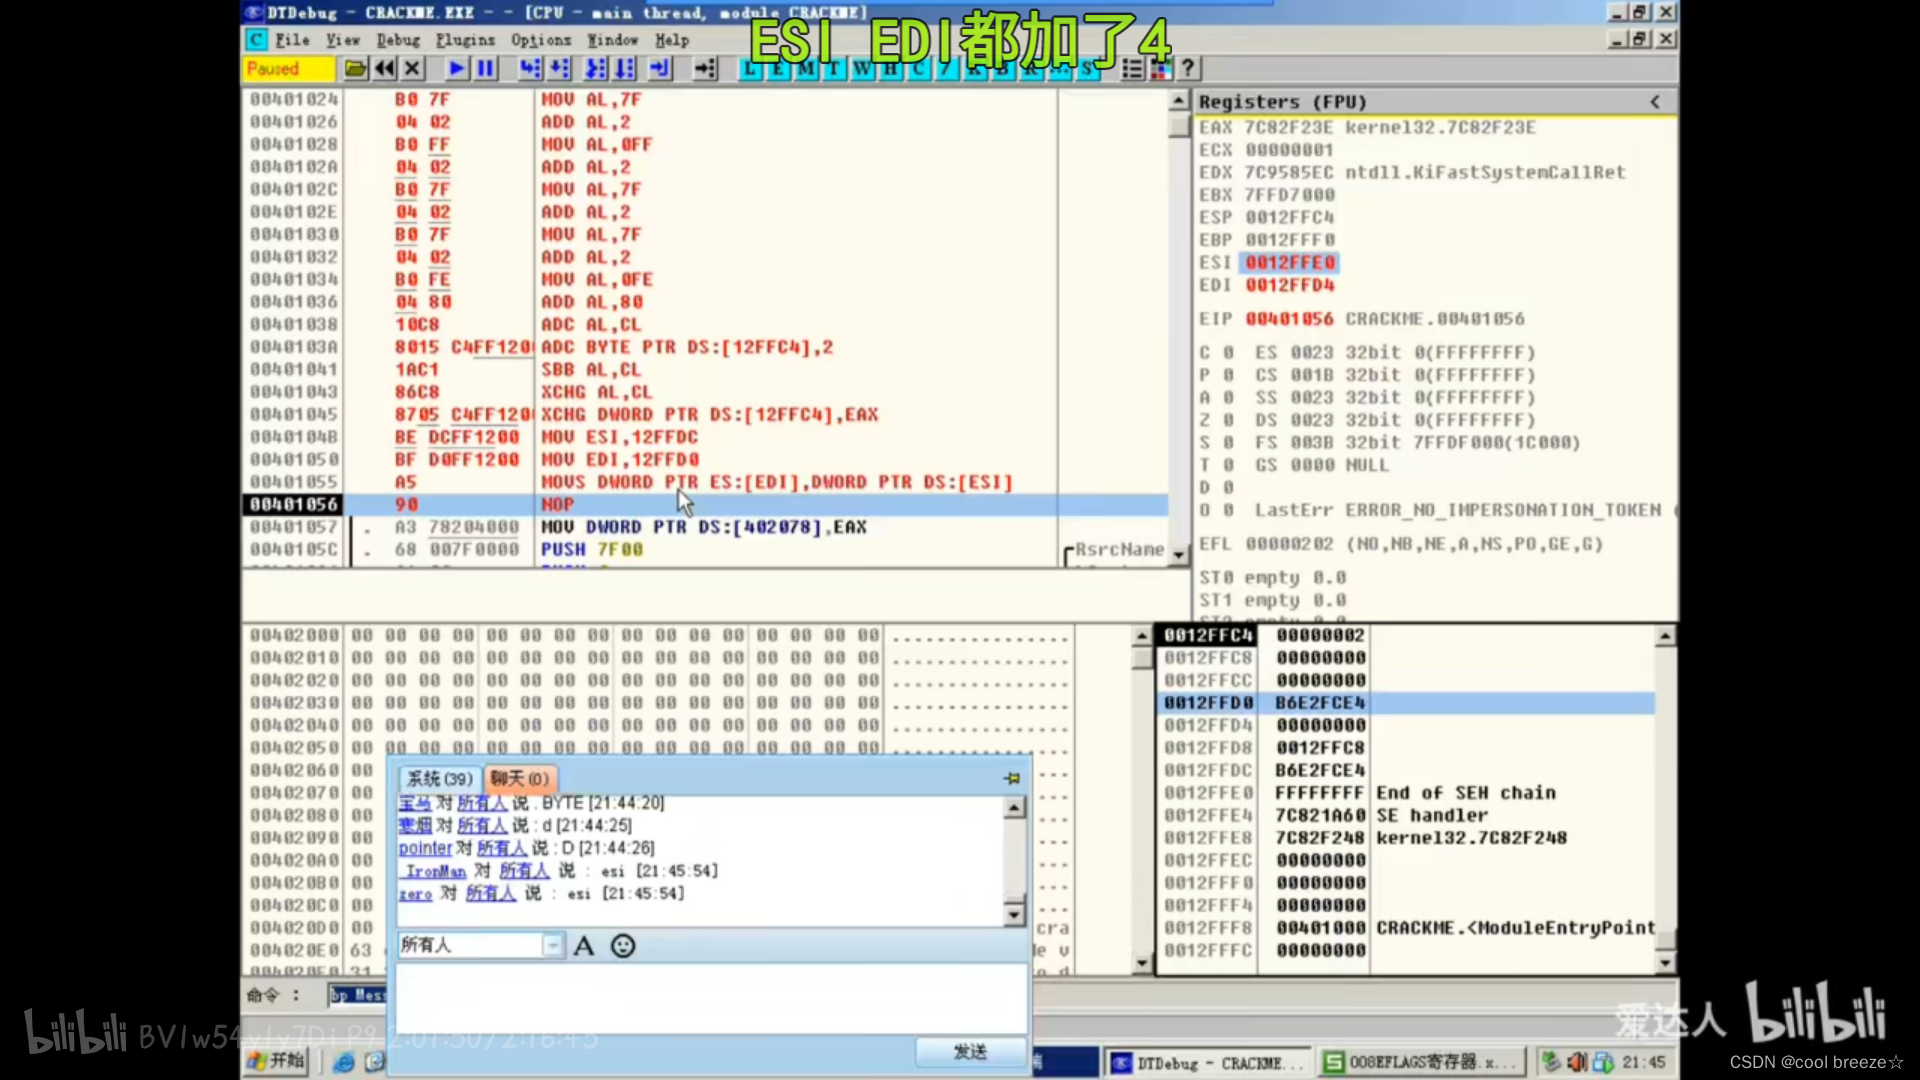Viewport: 1920px width, 1080px height.
Task: Click the pin icon in chat panel
Action: coord(1012,778)
